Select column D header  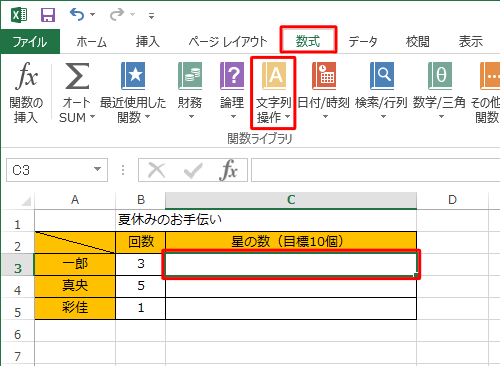pos(452,200)
